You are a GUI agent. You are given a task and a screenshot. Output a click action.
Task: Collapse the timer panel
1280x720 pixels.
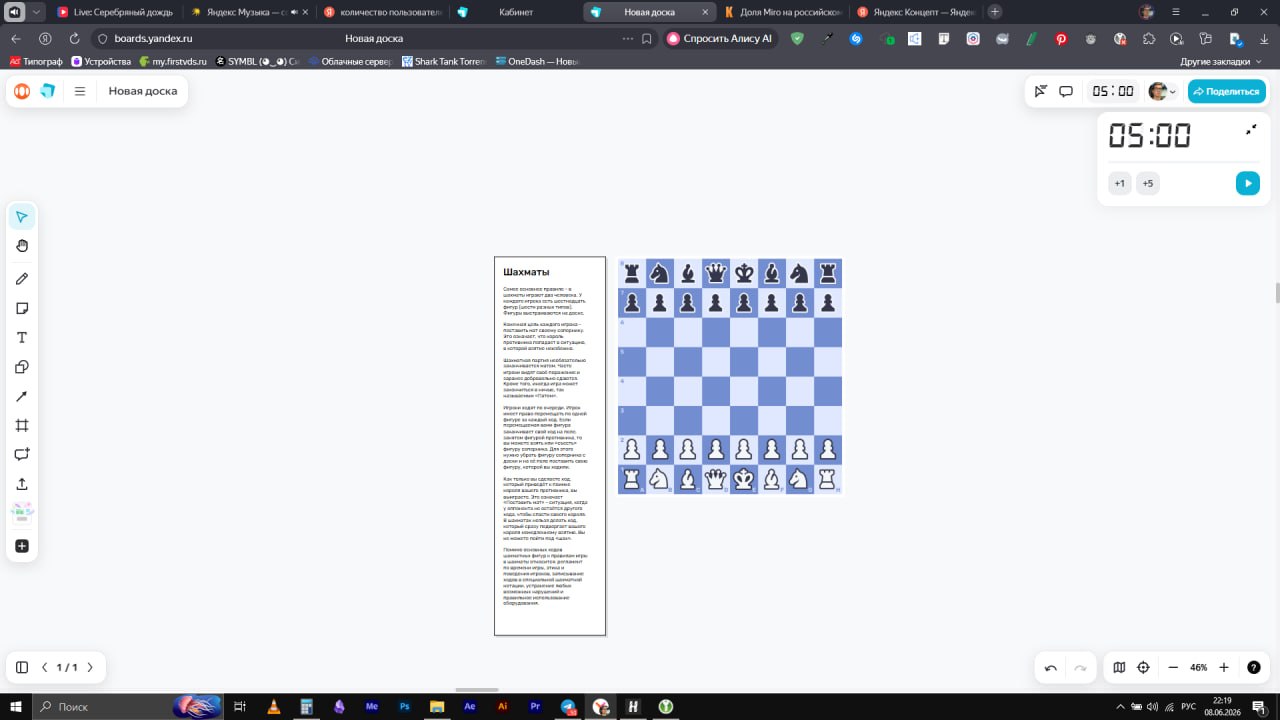[x=1250, y=130]
